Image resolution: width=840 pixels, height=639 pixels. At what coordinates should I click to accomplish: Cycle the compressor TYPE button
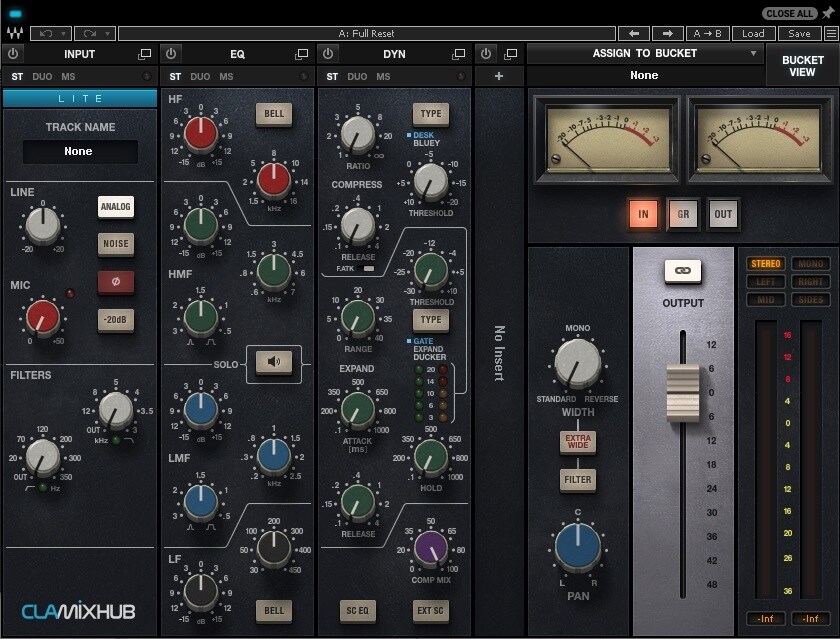(x=431, y=114)
